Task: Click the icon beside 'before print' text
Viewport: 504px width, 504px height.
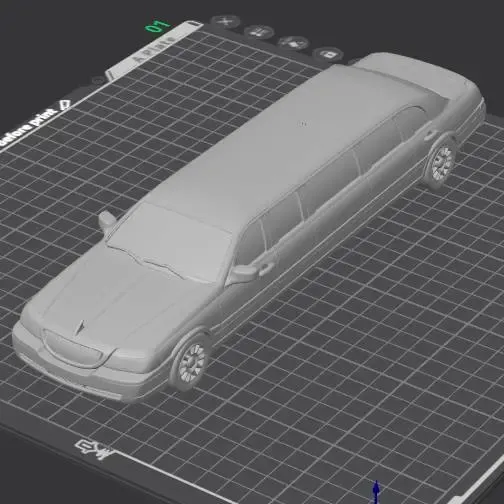Action: point(65,105)
